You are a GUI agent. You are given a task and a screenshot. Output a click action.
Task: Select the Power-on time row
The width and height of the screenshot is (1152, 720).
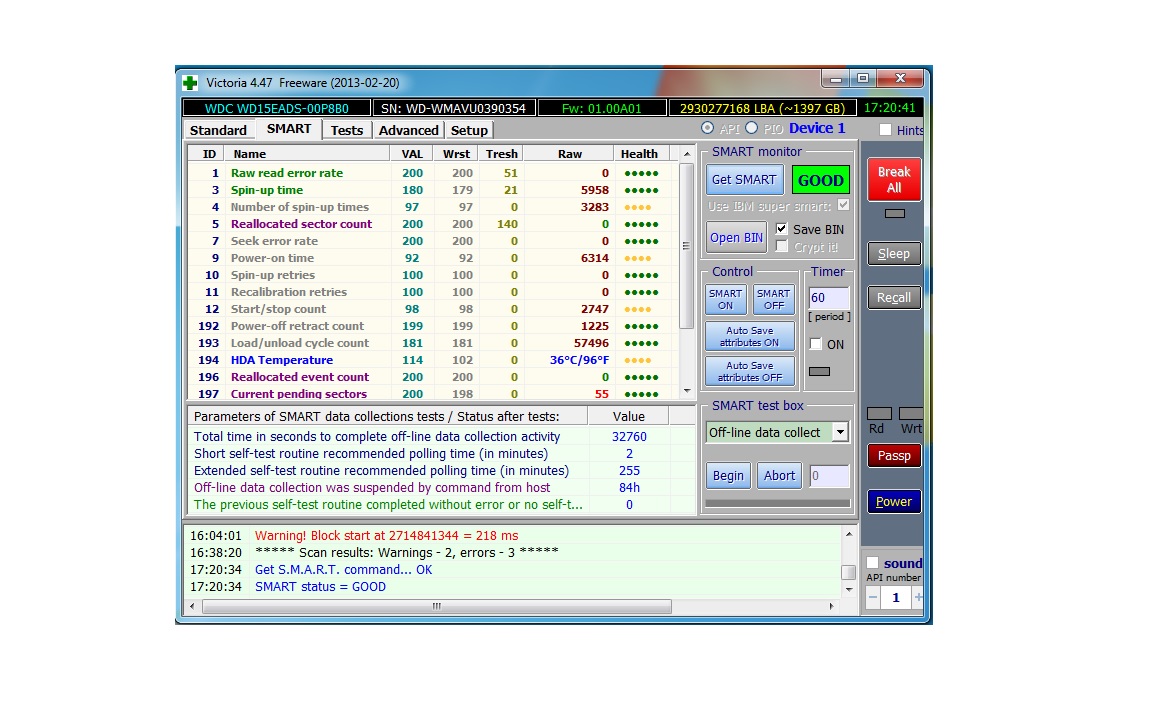coord(433,259)
